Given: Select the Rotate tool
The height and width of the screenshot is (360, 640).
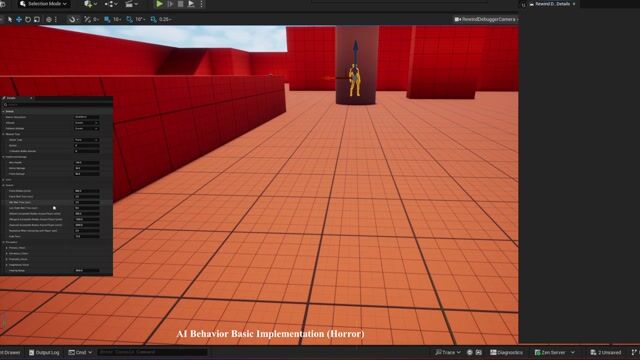Looking at the screenshot, I should click(x=28, y=19).
